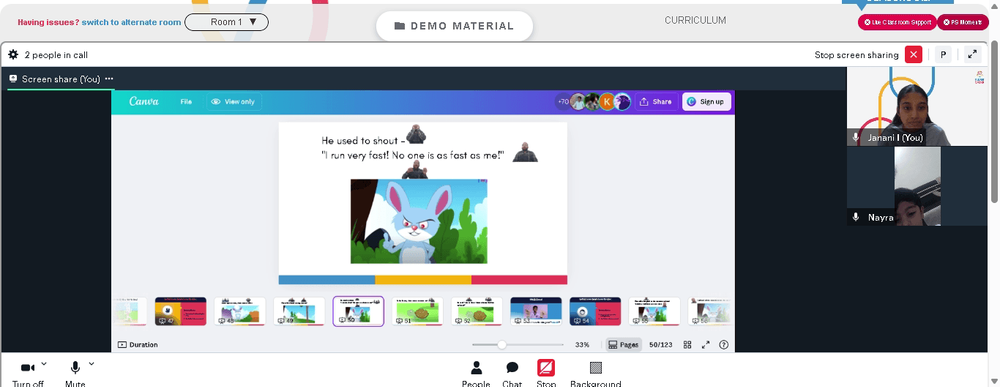
Task: Select page 47 thumbnail
Action: point(180,311)
